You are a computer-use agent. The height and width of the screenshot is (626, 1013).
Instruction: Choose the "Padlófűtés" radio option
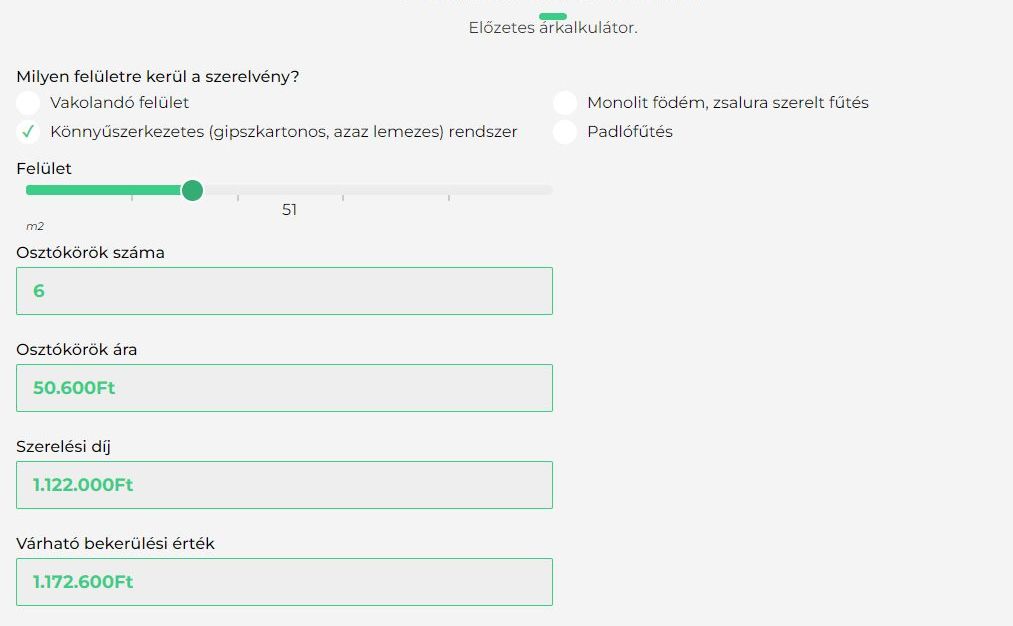565,132
